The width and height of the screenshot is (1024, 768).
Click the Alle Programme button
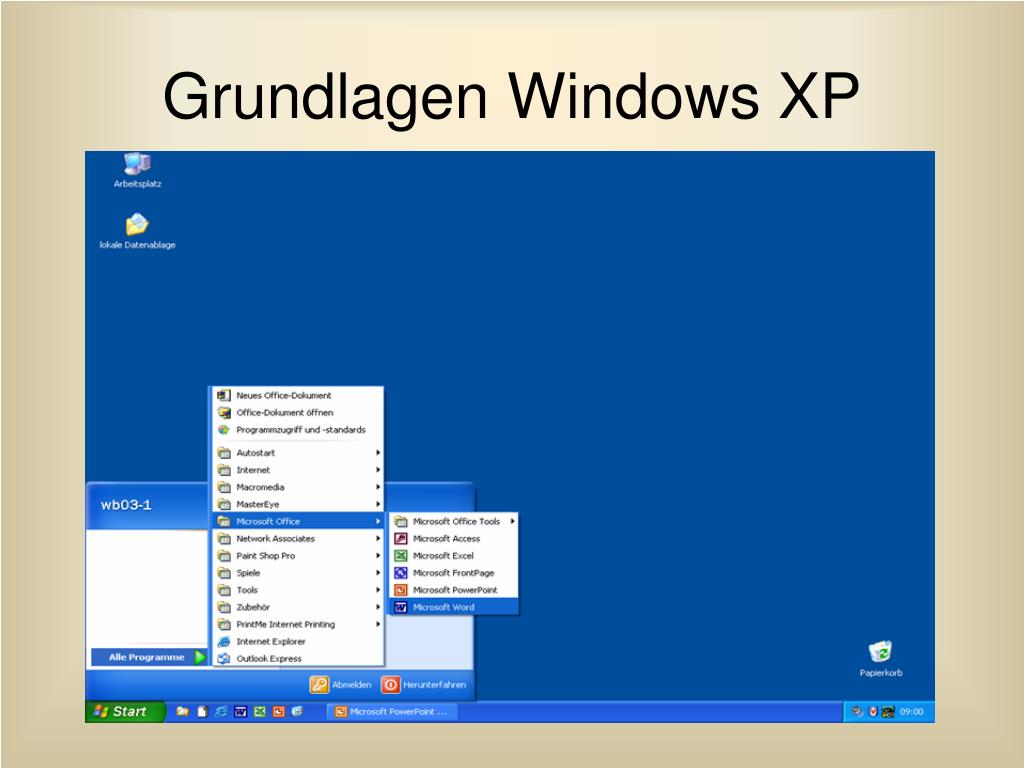coord(149,657)
